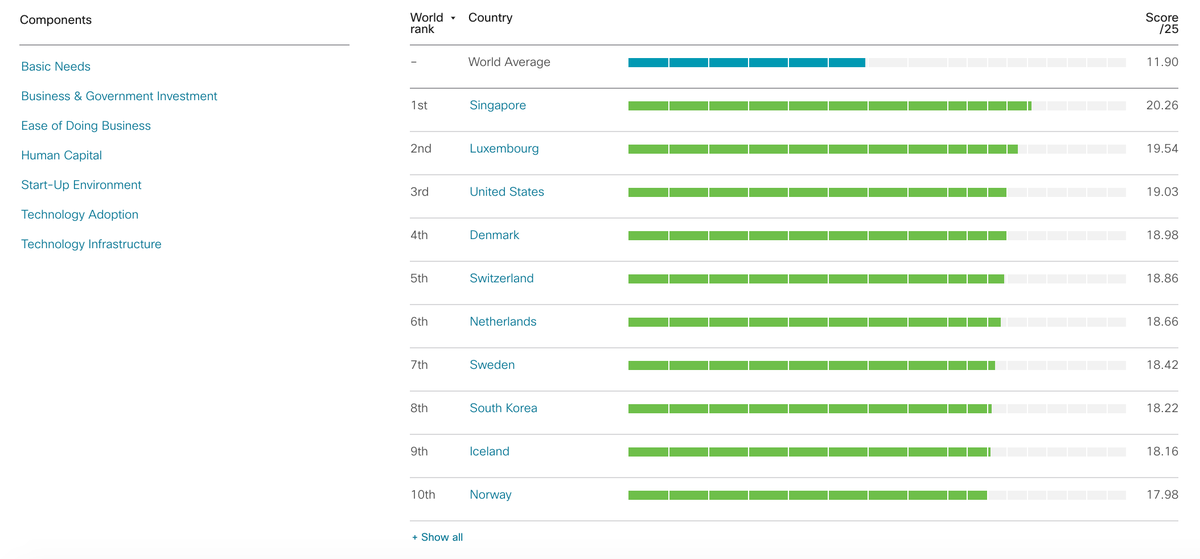This screenshot has width=1200, height=559.
Task: Select the Ease of Doing Business link
Action: tap(86, 126)
